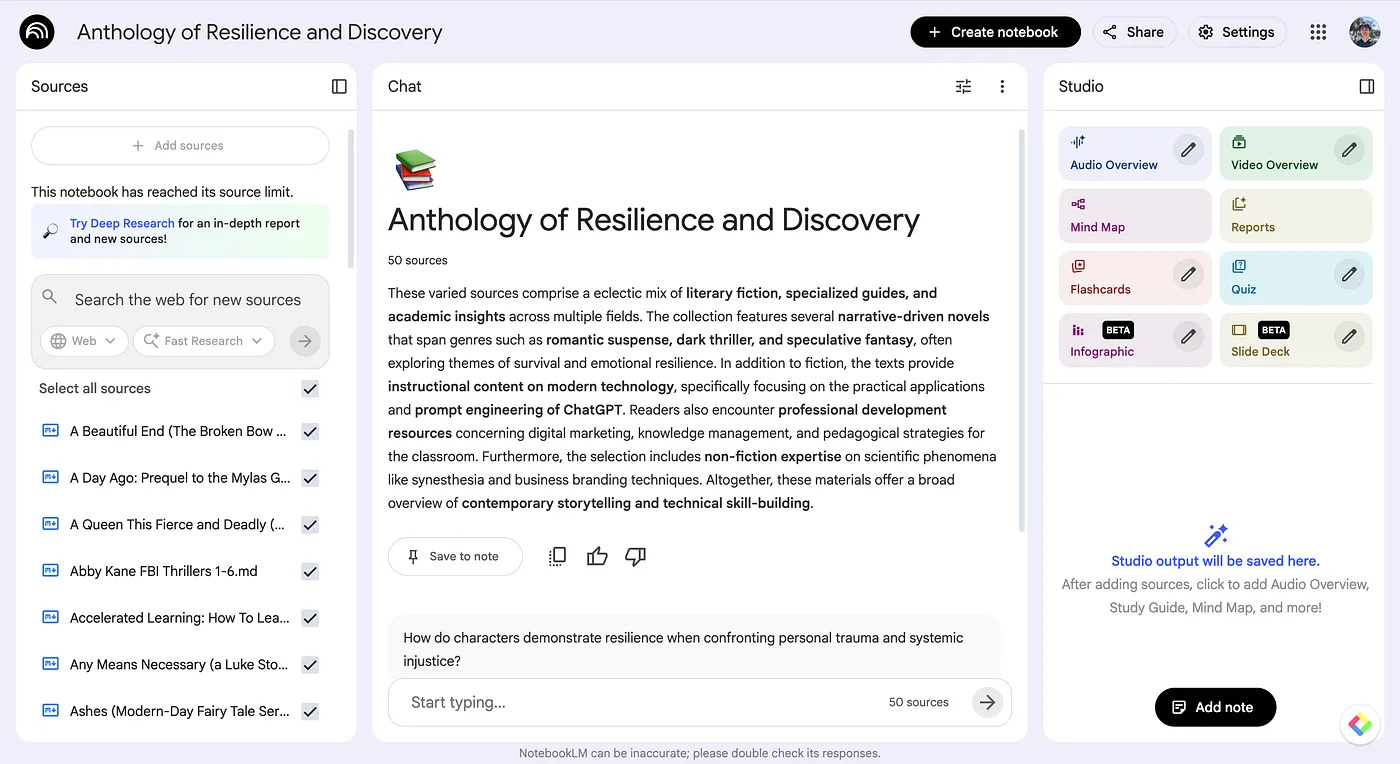Uncheck Accelerated Learning source
Screen dimensions: 1400x764
pos(310,618)
